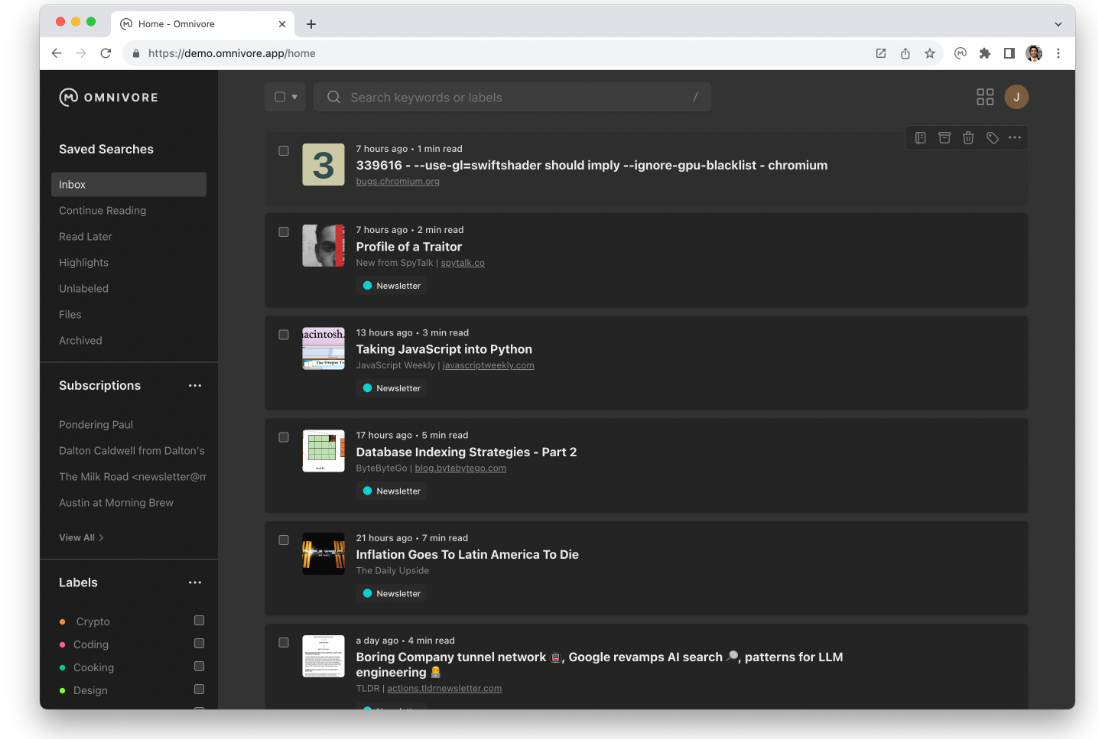Click the Omnivore logo icon in sidebar
This screenshot has height=739, width=1098.
click(68, 97)
